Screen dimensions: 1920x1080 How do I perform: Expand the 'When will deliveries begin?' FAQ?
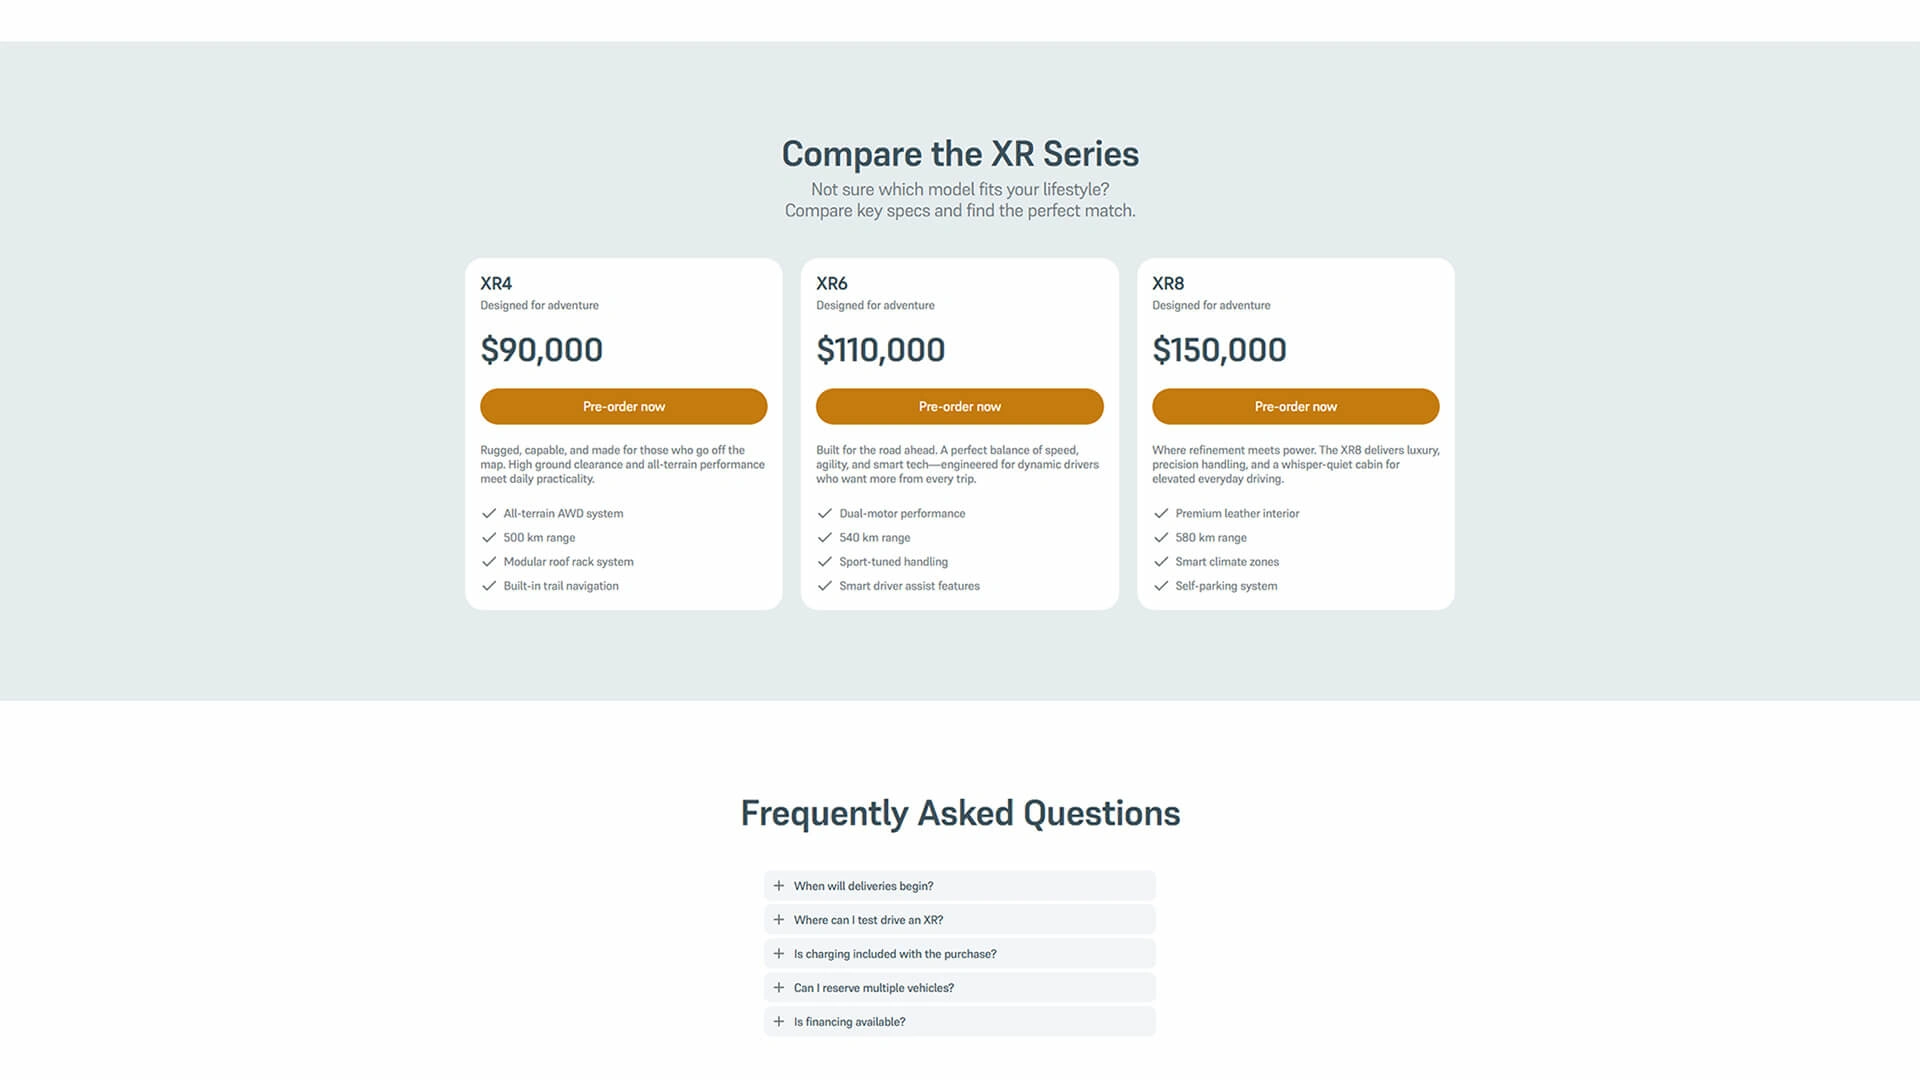pos(959,885)
